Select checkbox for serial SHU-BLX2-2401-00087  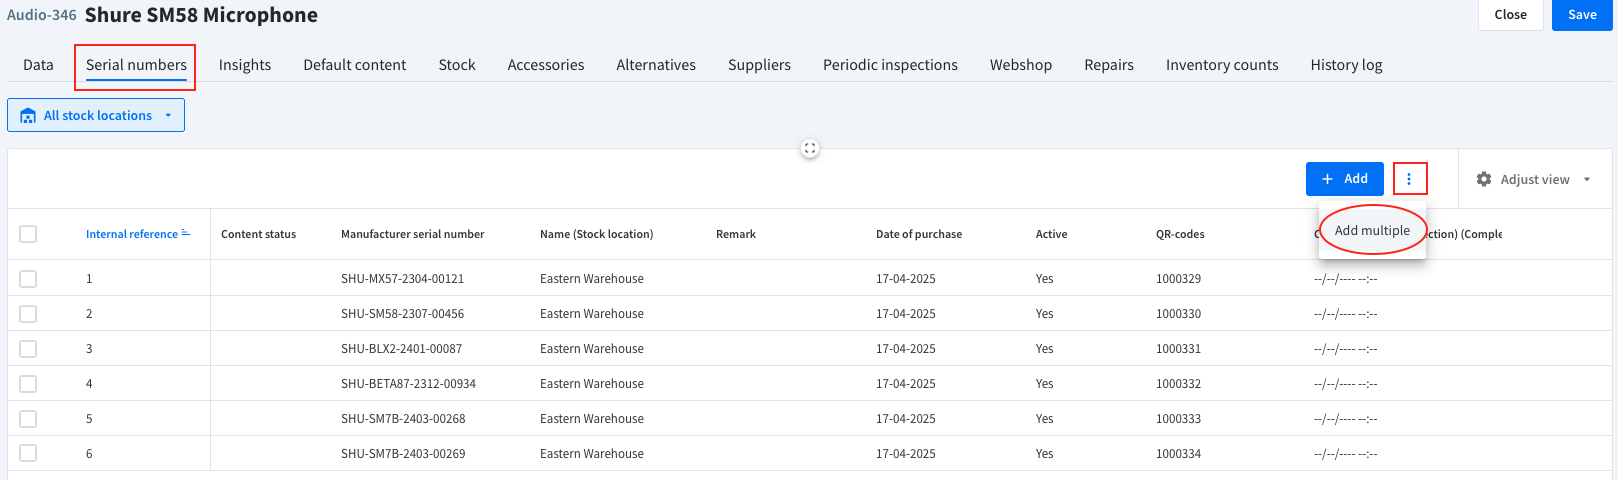[x=28, y=349]
